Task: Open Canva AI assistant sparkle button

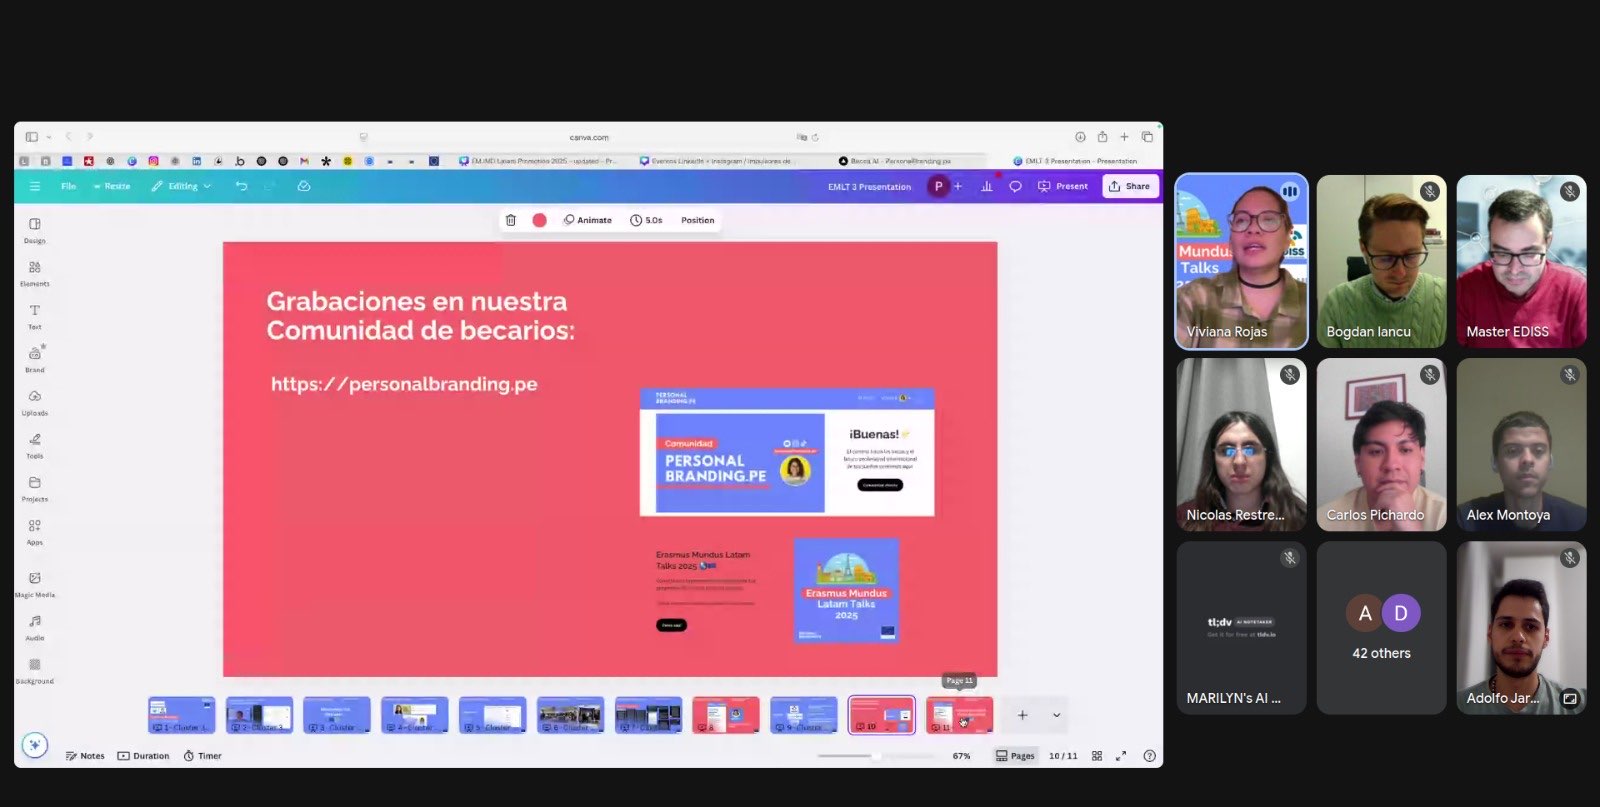Action: tap(35, 745)
